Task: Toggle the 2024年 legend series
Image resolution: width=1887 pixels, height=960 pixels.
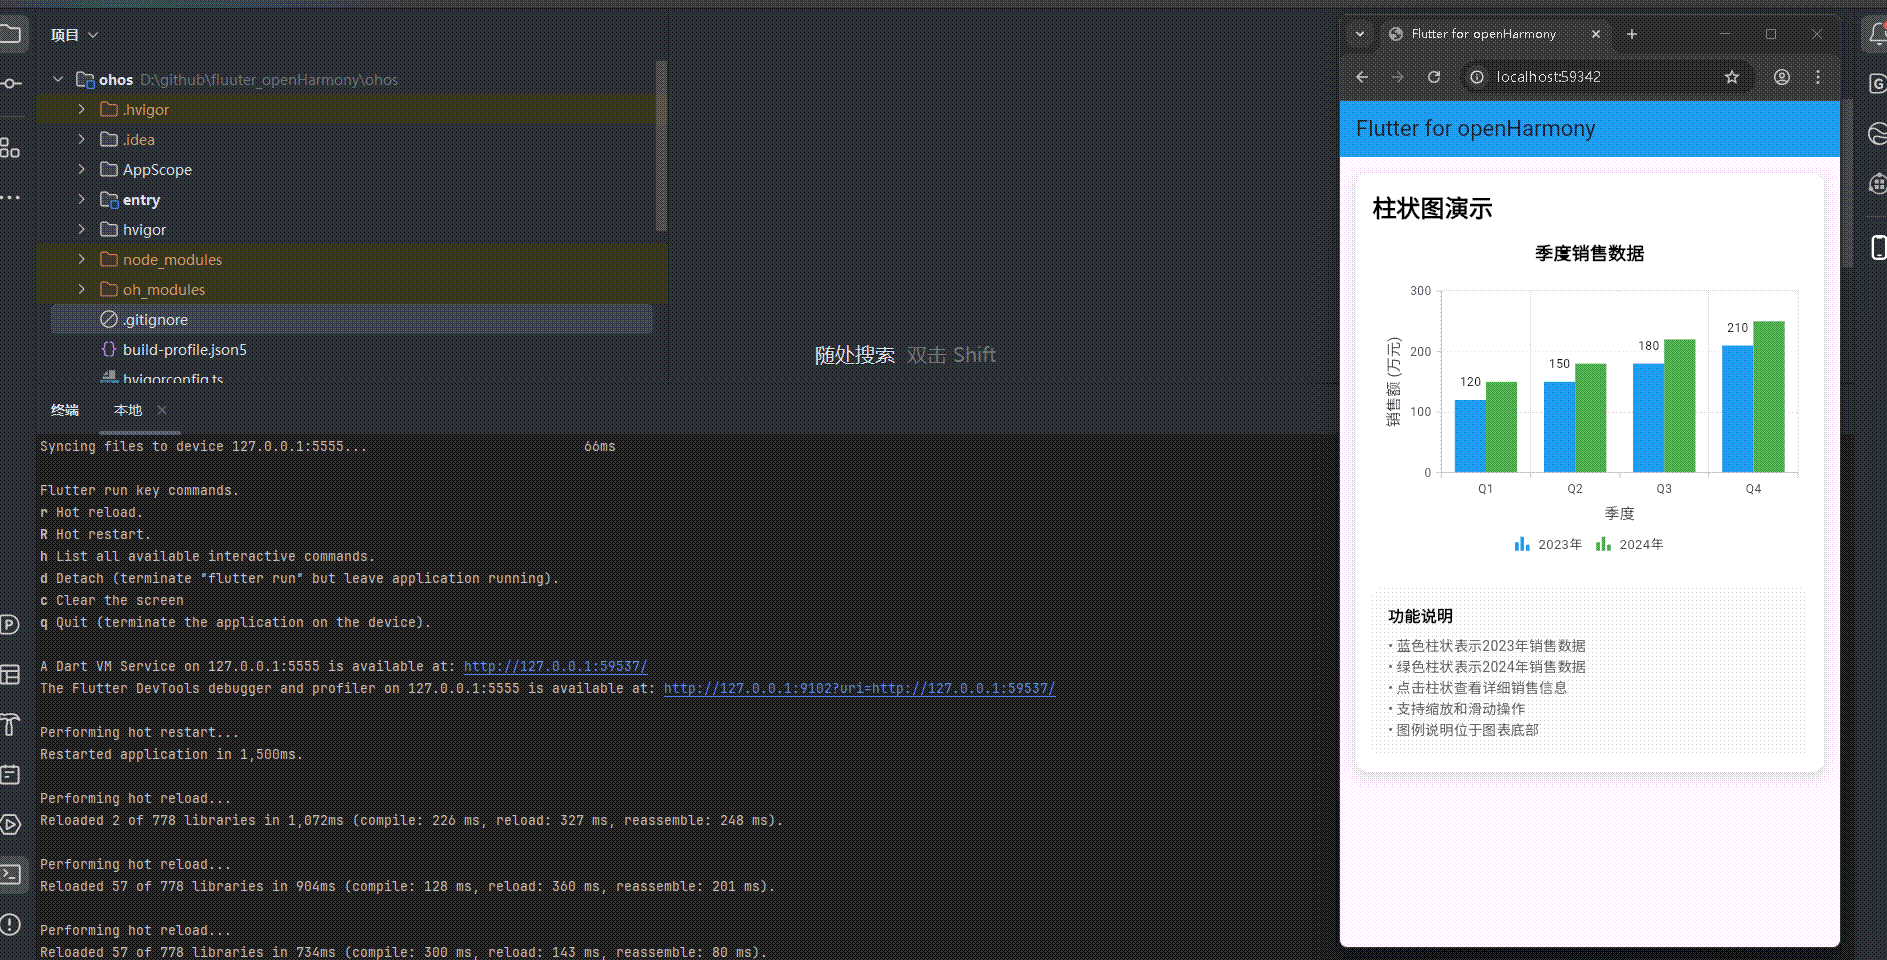Action: 1629,544
